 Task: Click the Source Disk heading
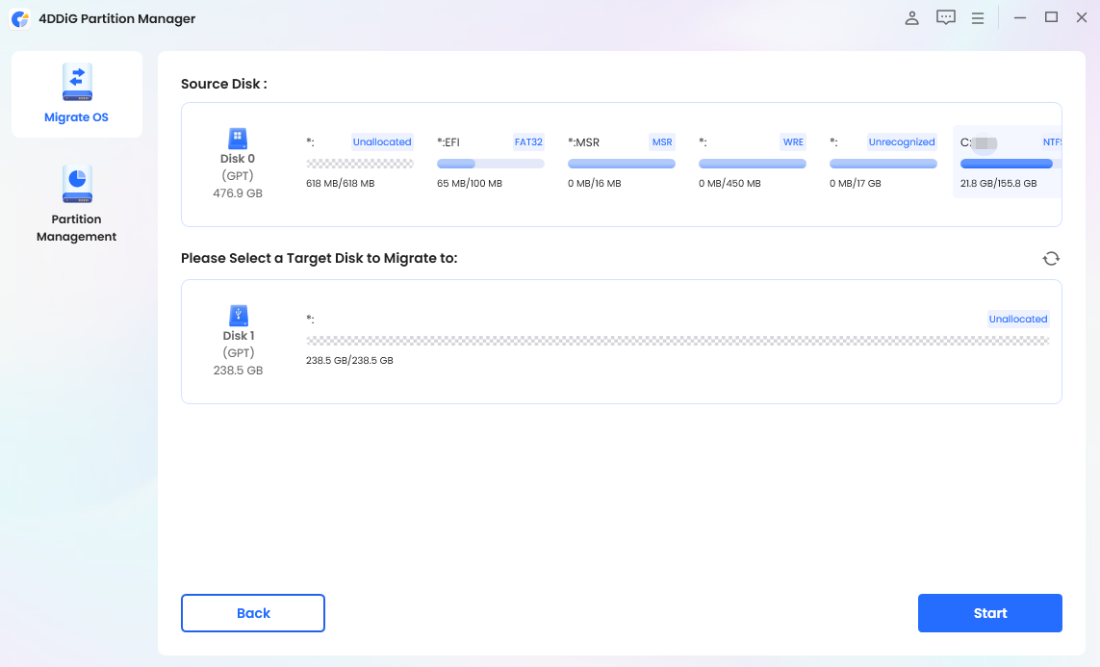[x=224, y=84]
